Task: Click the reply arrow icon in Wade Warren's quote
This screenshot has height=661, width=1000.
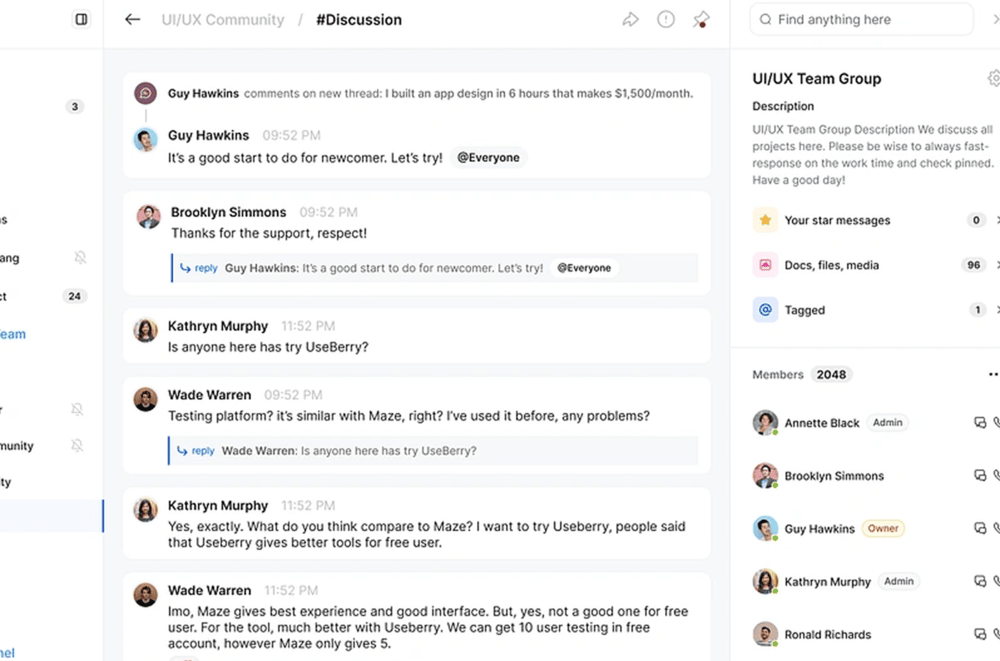Action: tap(182, 450)
